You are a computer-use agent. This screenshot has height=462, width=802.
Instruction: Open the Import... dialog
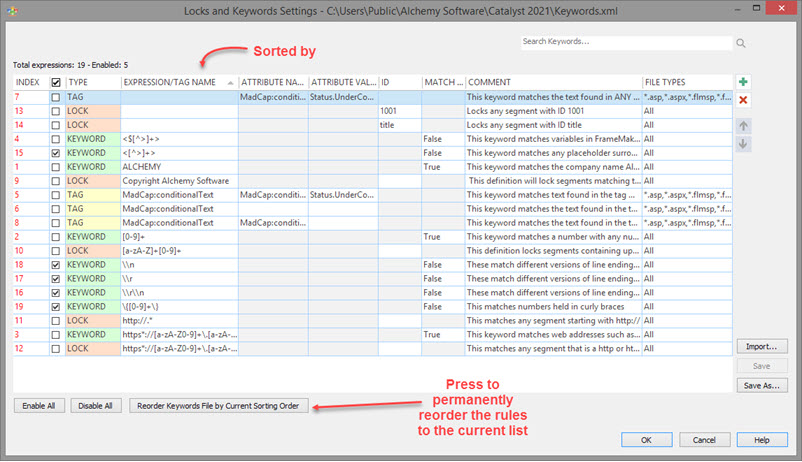tap(763, 346)
